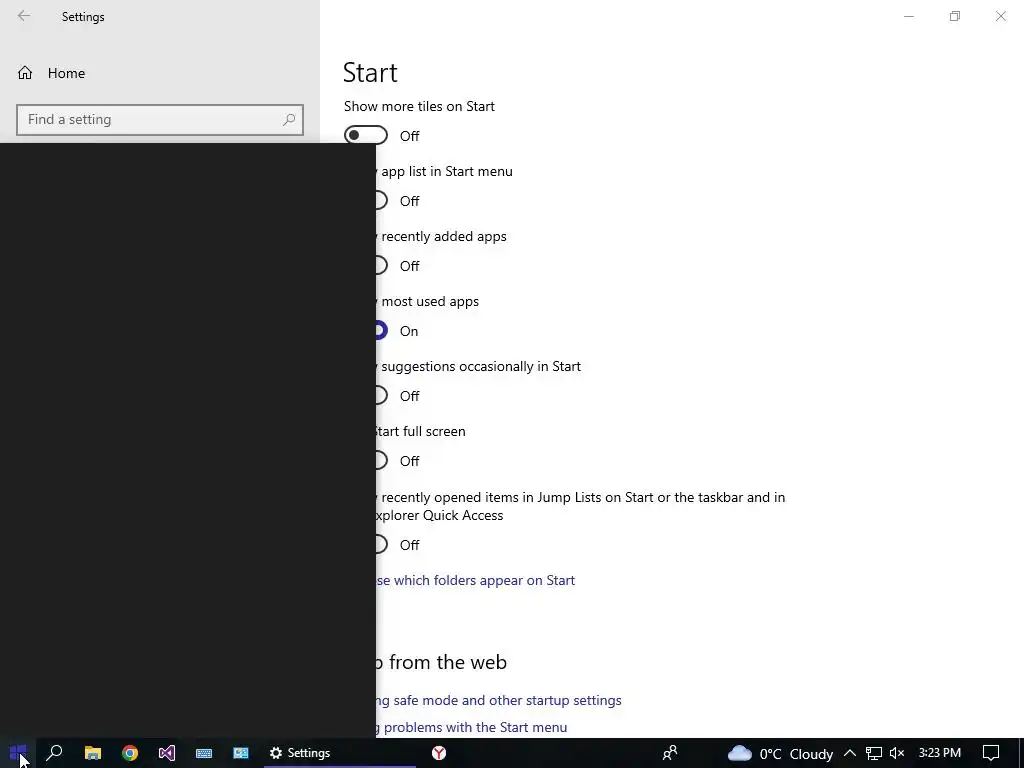The width and height of the screenshot is (1024, 768).
Task: Toggle Show more tiles on Start
Action: coord(366,135)
